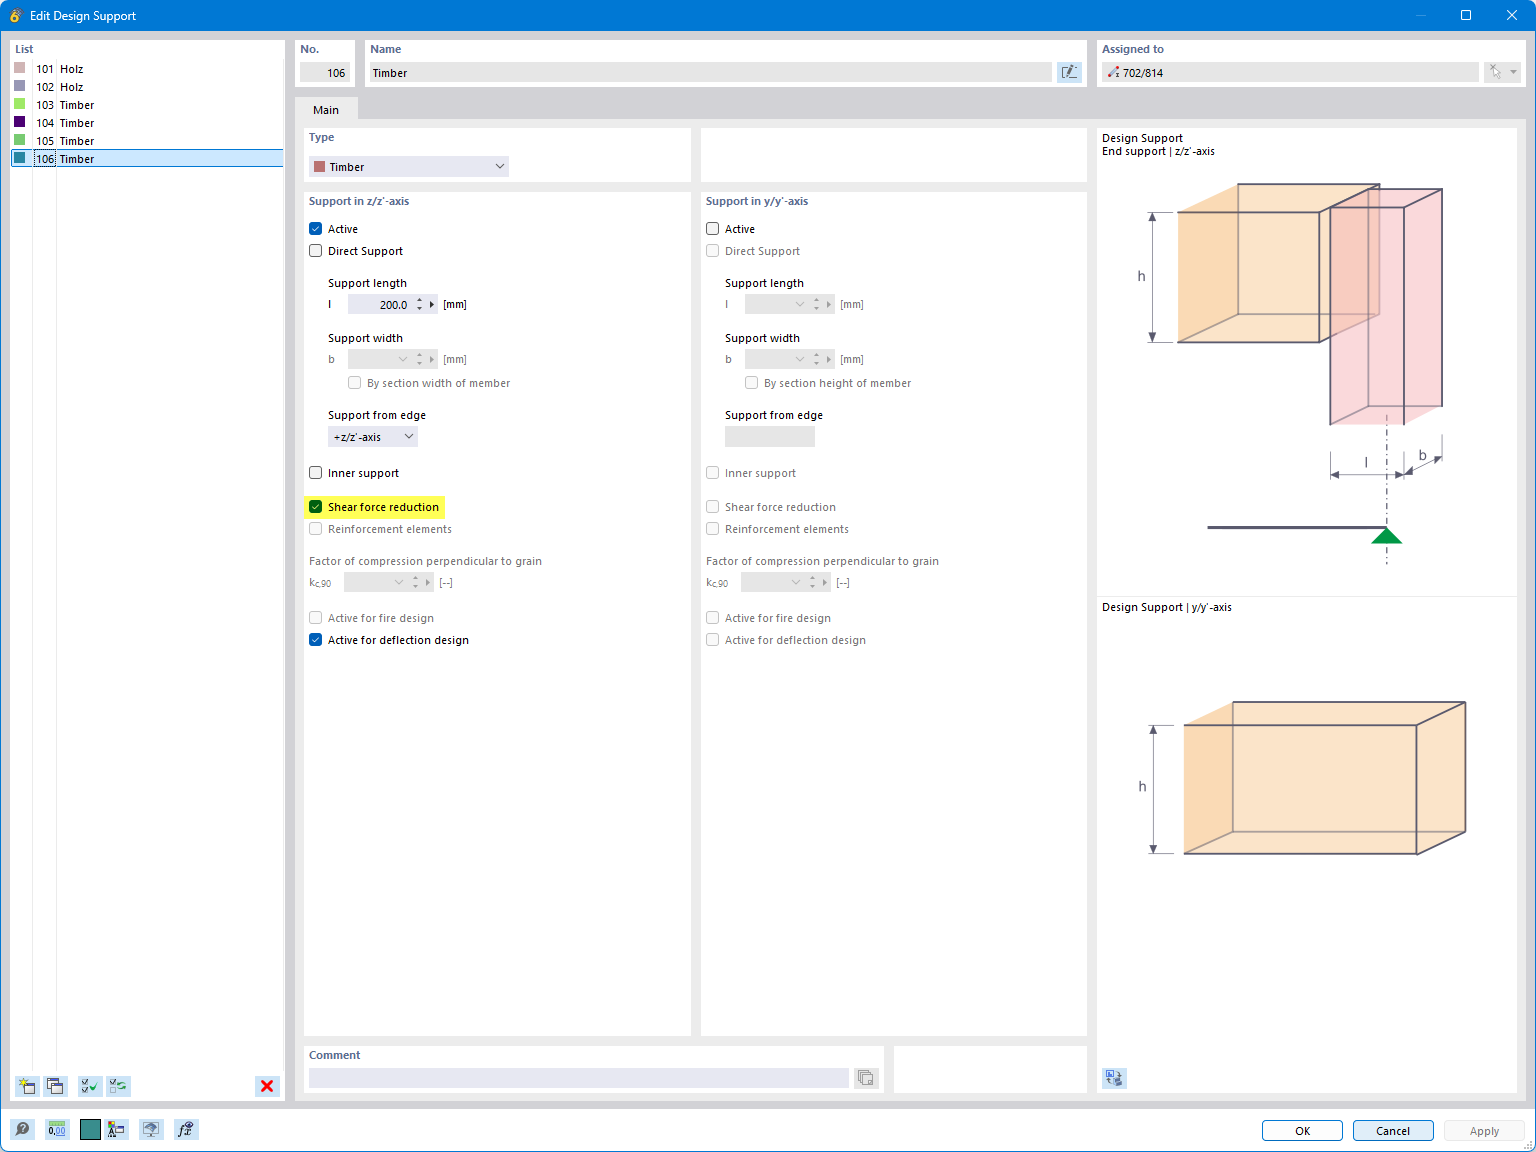The height and width of the screenshot is (1152, 1536).
Task: Click the teal color box in bottom toolbar
Action: point(90,1129)
